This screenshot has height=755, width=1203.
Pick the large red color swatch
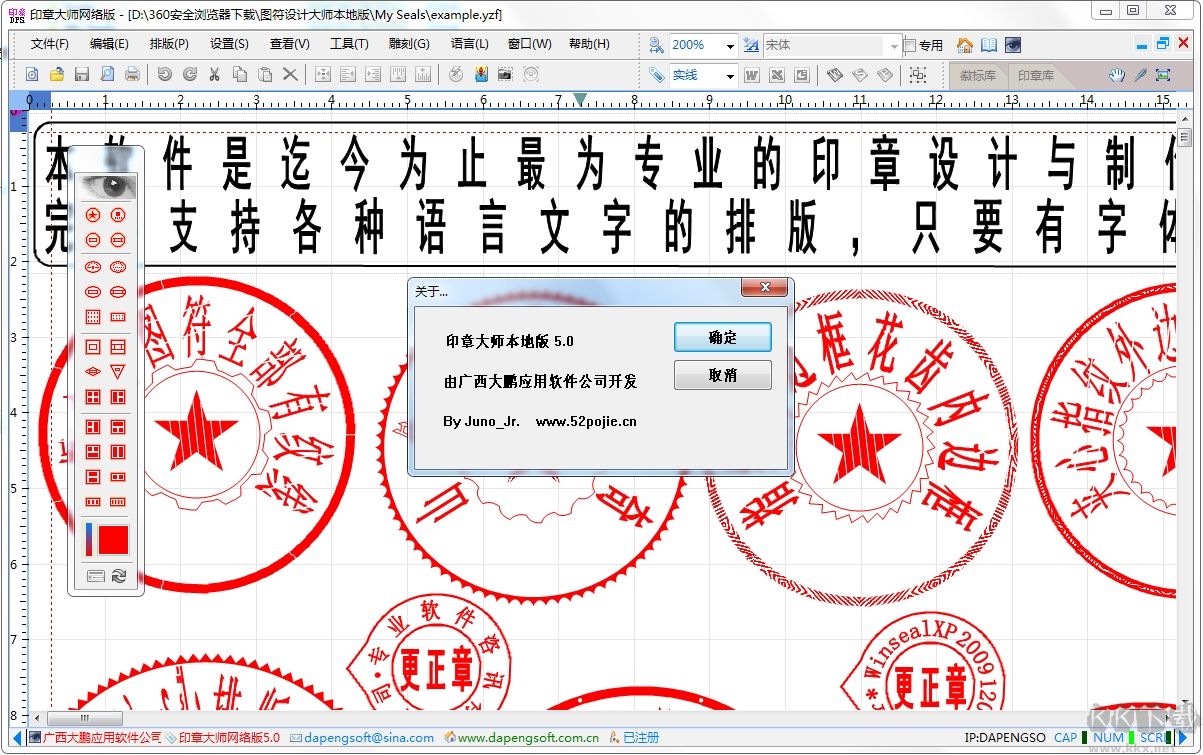click(113, 539)
